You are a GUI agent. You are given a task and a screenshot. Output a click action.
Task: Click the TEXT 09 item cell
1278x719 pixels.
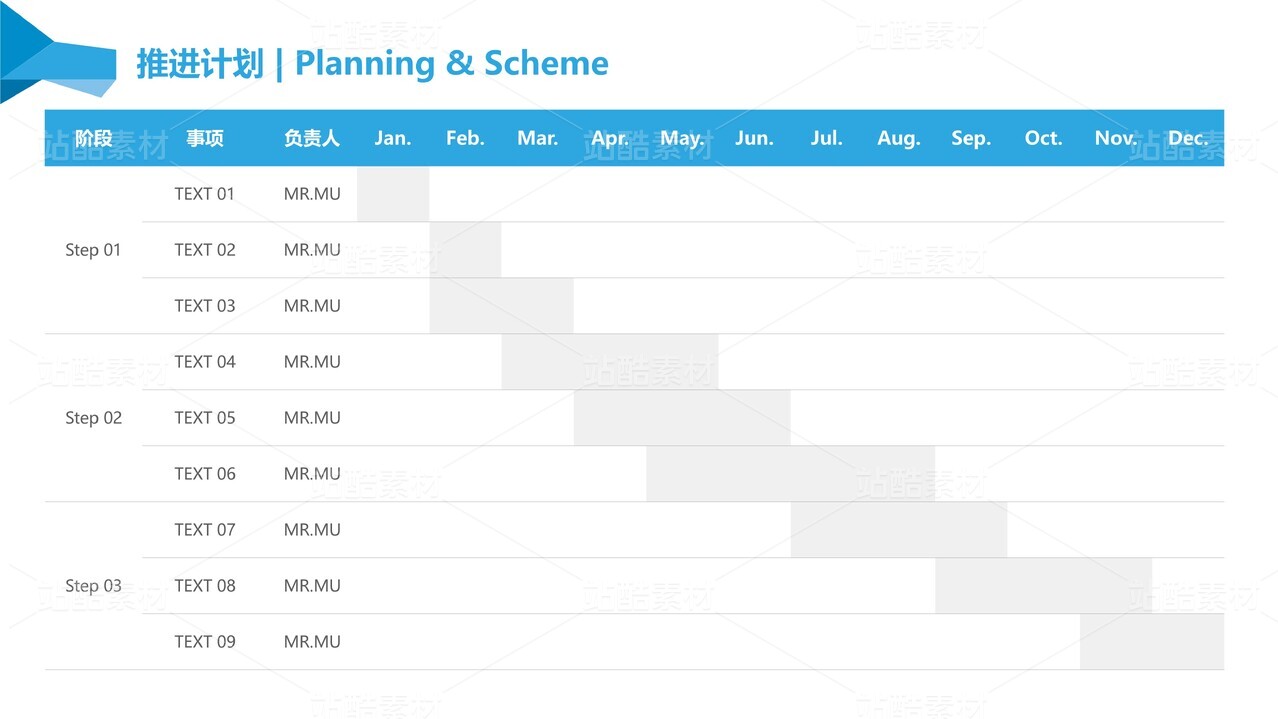coord(205,642)
